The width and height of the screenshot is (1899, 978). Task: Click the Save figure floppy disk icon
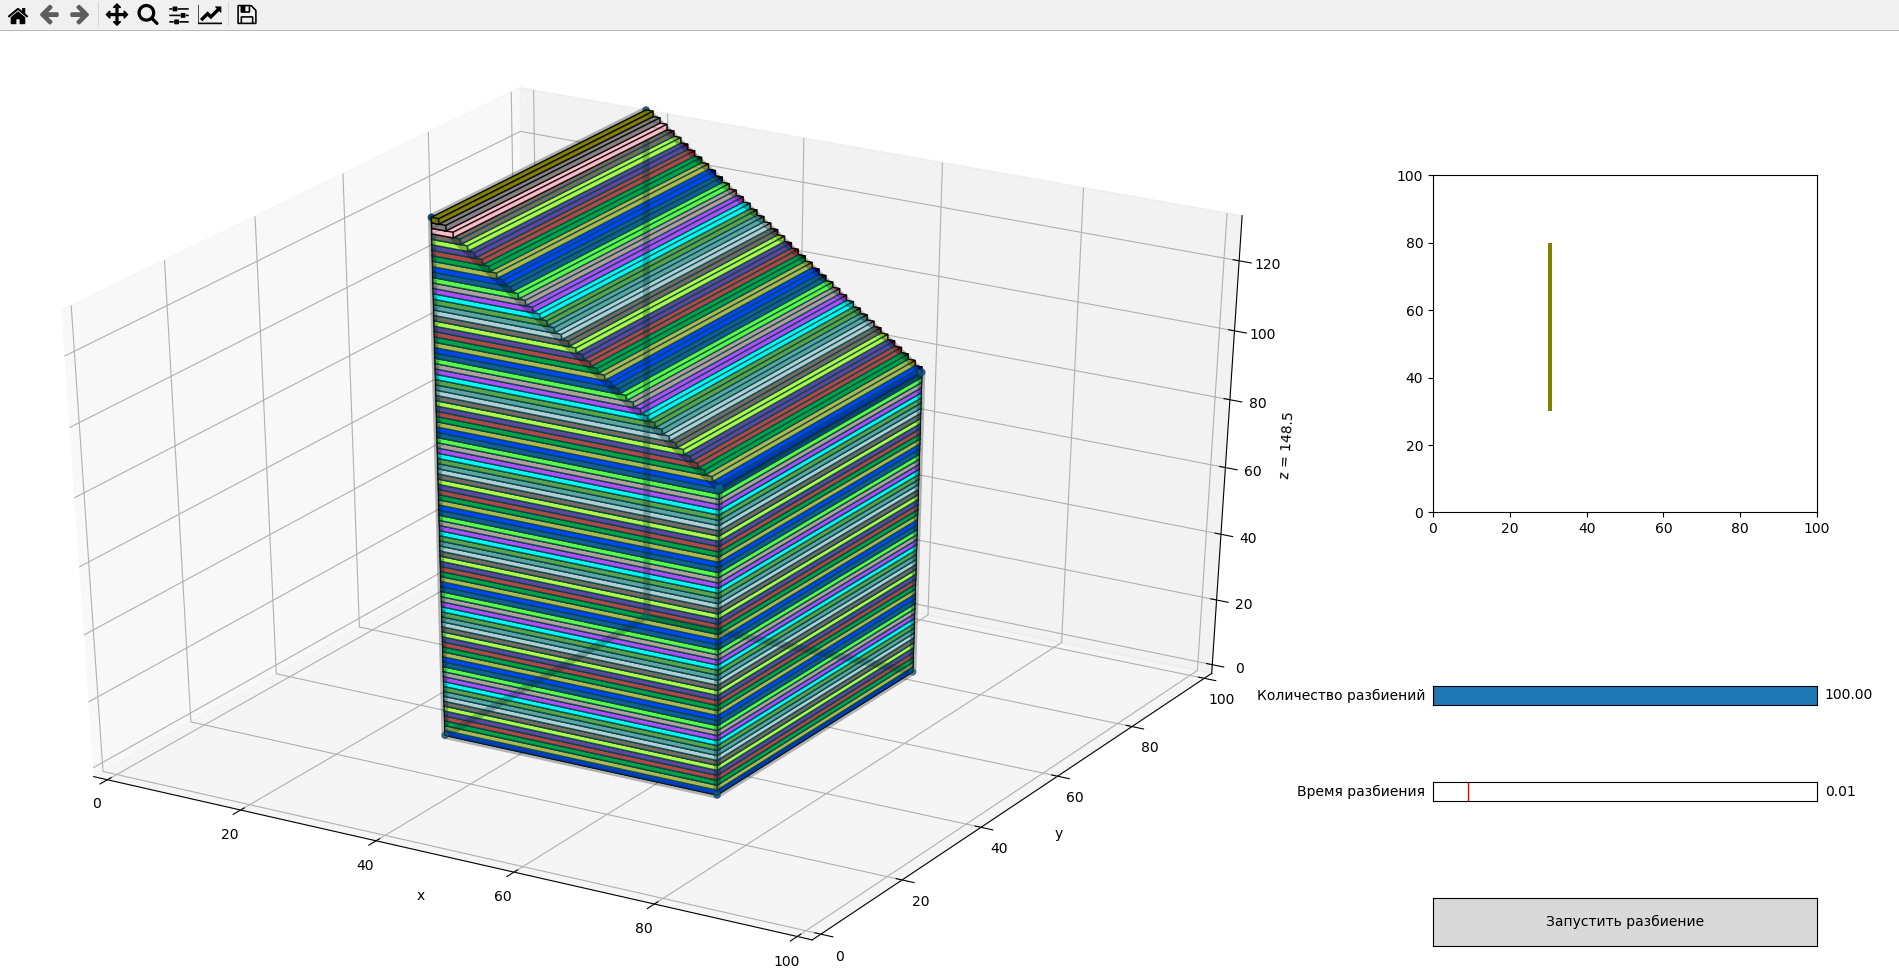[245, 15]
